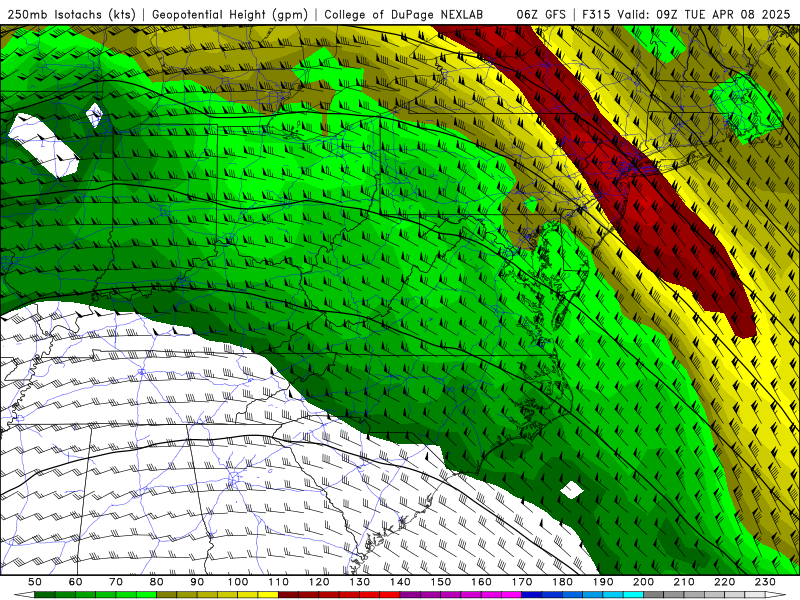Click the legend value 90

coord(197,582)
